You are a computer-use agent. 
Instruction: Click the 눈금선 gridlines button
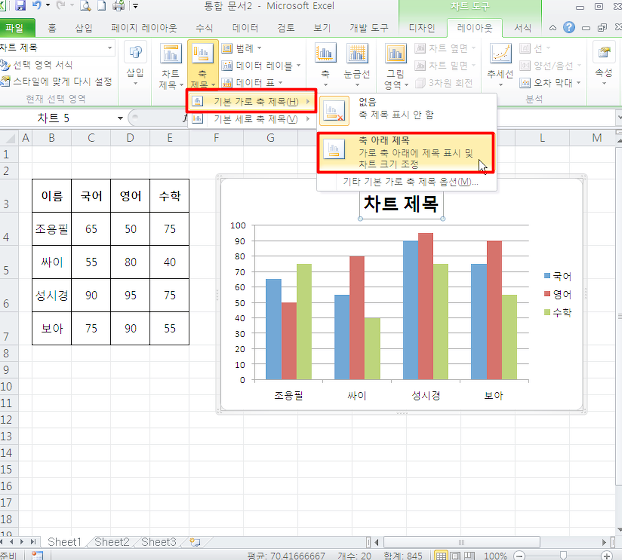coord(357,65)
